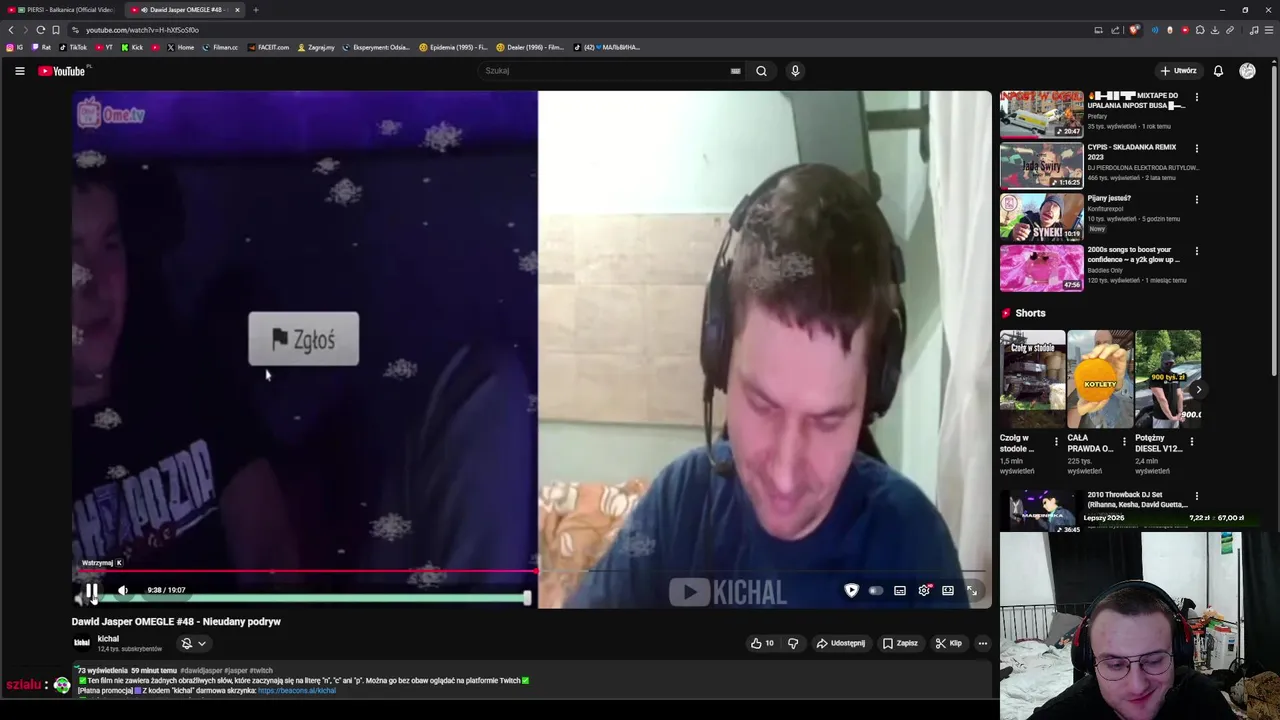Open options for MIXTAPE DO UPALANIA video
The width and height of the screenshot is (1280, 720).
click(x=1197, y=97)
